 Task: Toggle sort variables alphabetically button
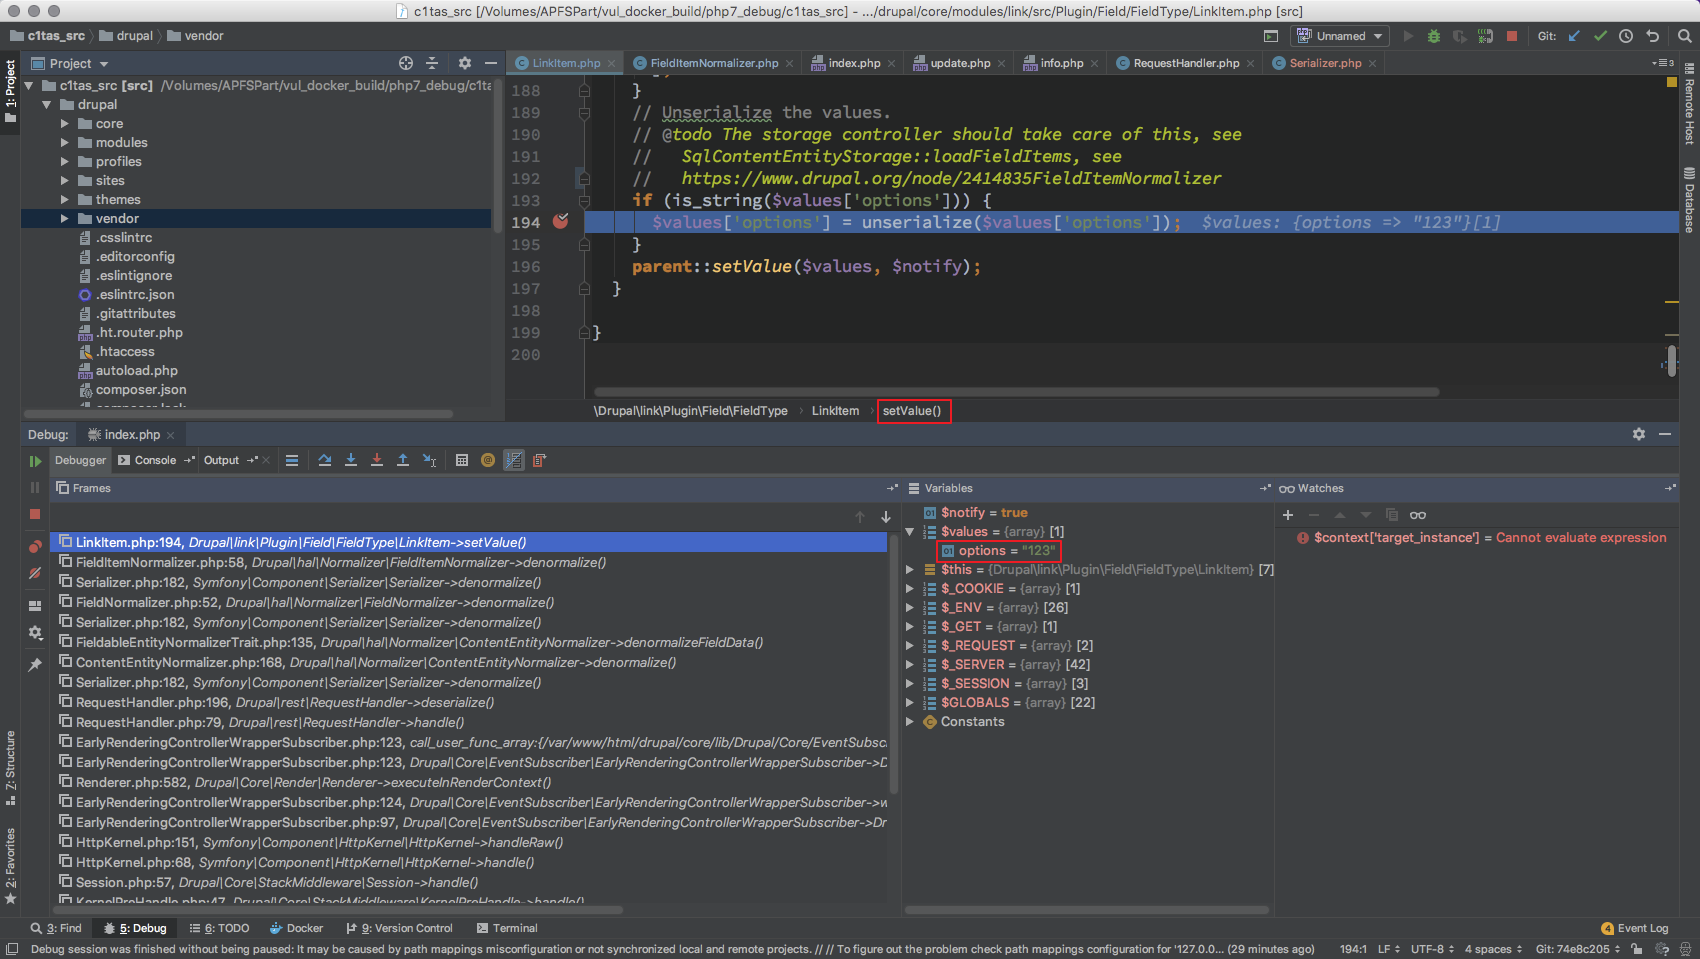click(x=514, y=460)
